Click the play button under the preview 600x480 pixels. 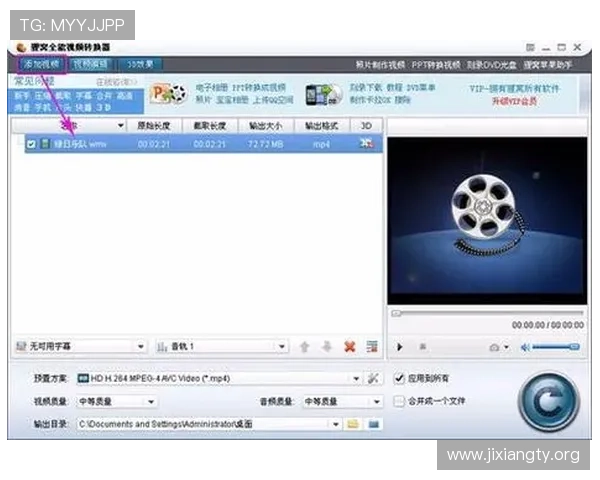(x=399, y=347)
